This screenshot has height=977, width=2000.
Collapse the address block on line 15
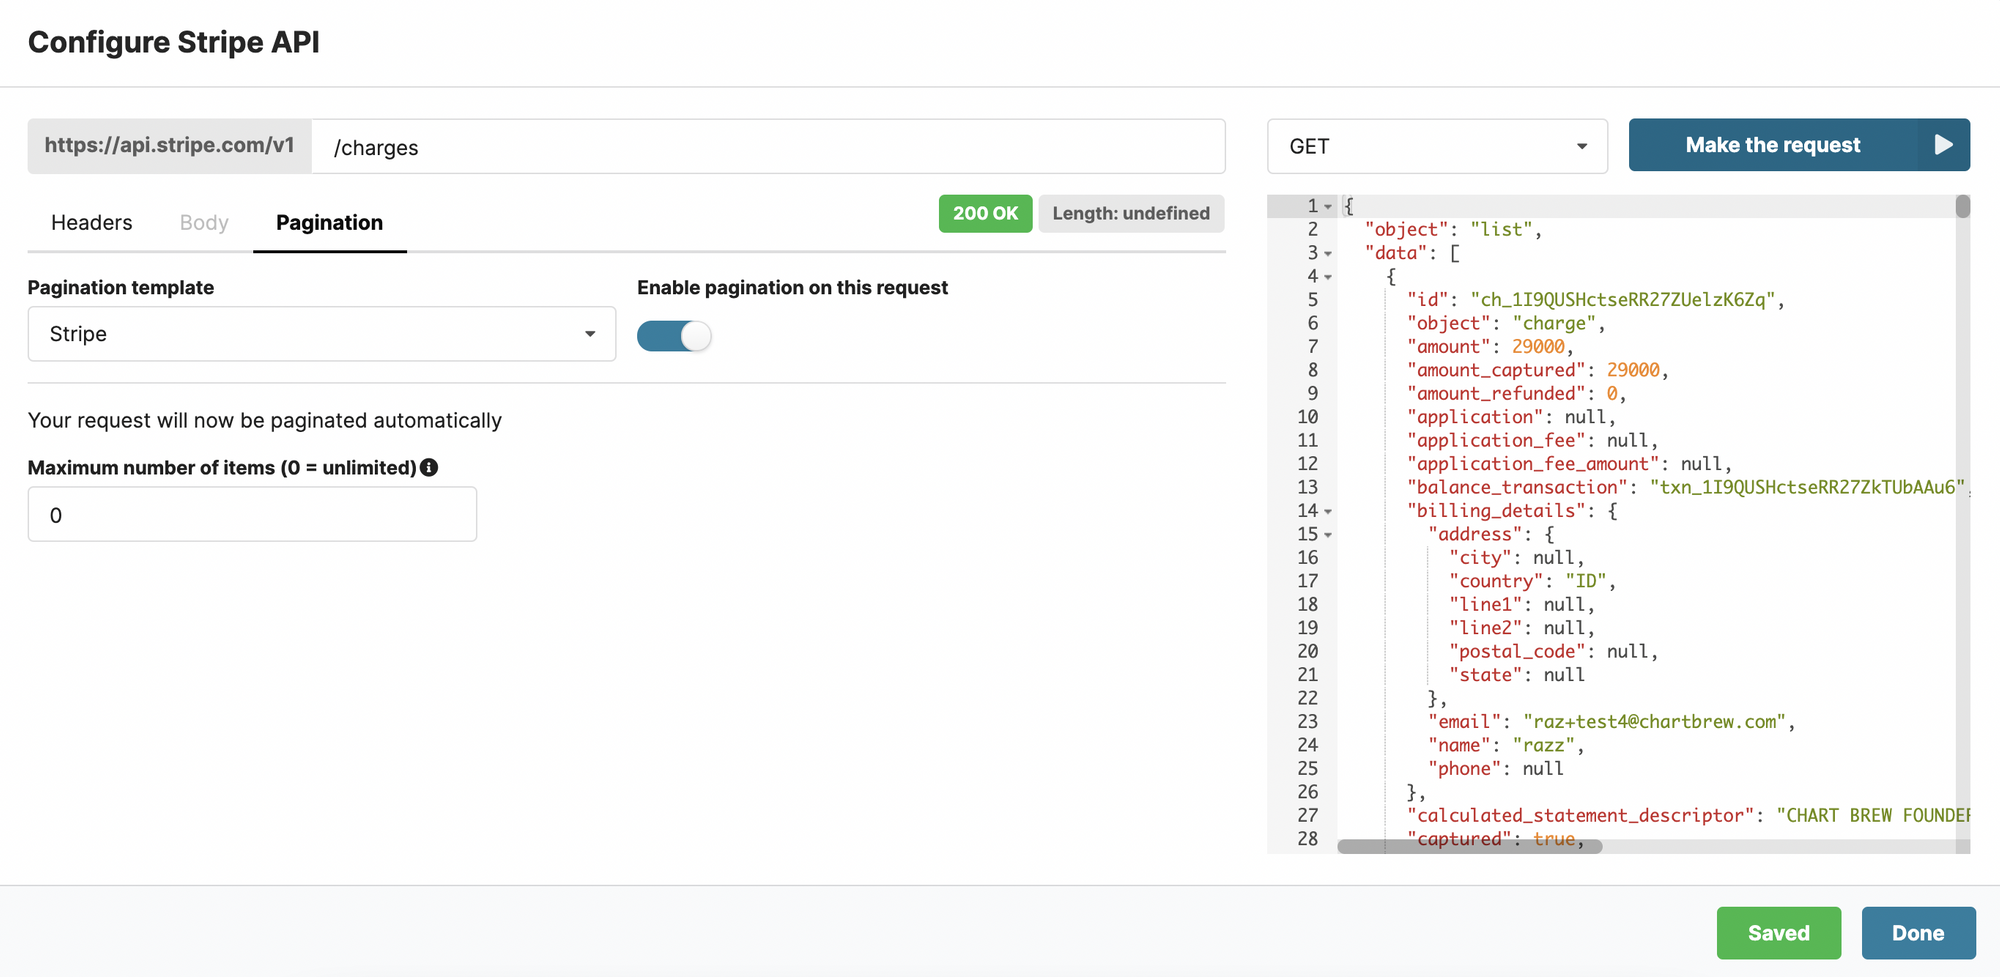coord(1328,535)
